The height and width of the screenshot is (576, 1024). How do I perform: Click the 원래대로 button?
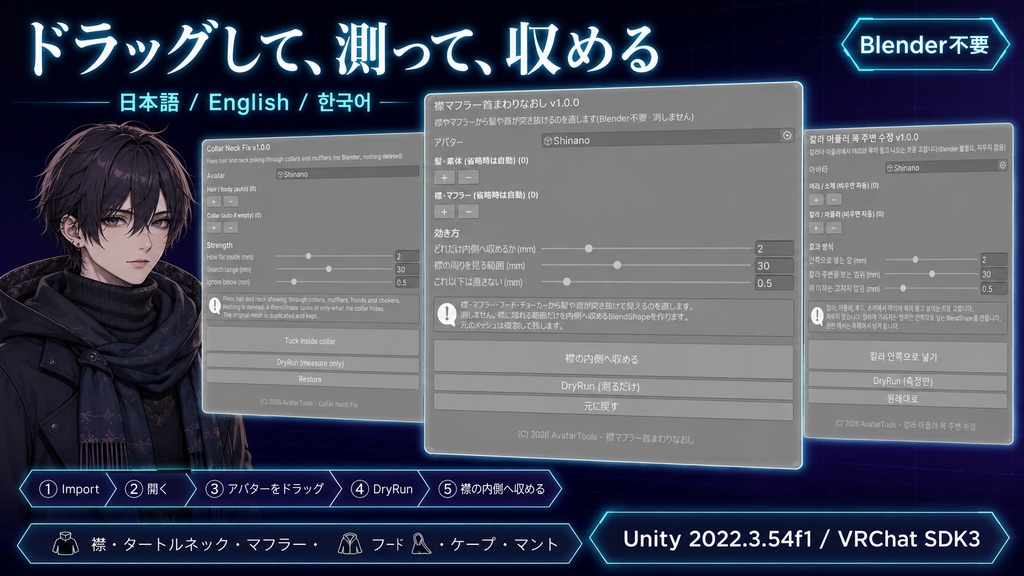pyautogui.click(x=907, y=398)
